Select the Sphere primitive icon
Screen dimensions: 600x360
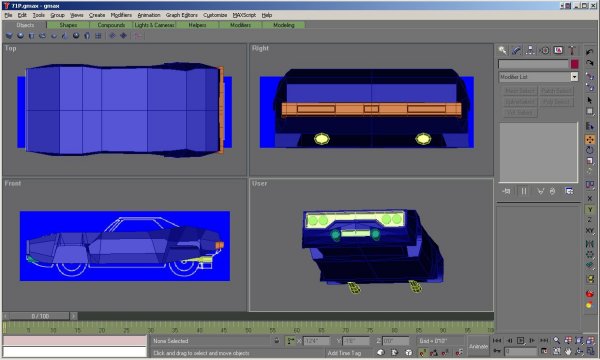[x=20, y=36]
